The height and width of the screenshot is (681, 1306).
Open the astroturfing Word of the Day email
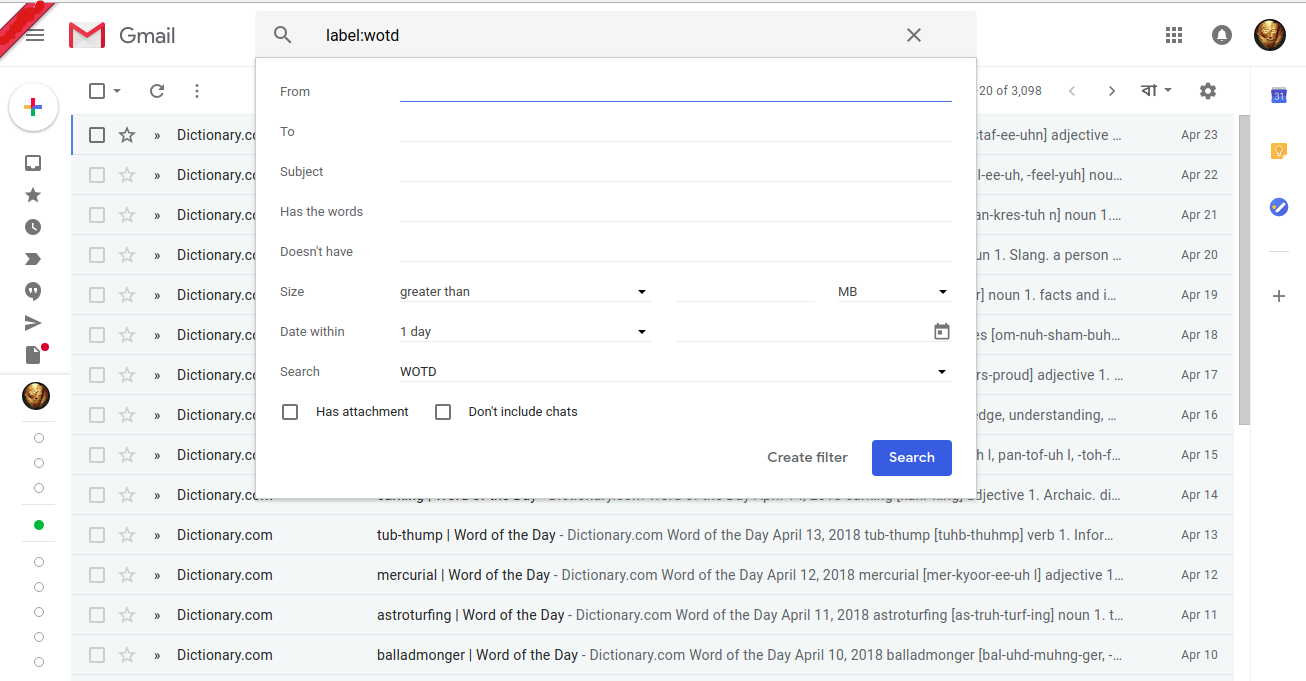(x=652, y=615)
